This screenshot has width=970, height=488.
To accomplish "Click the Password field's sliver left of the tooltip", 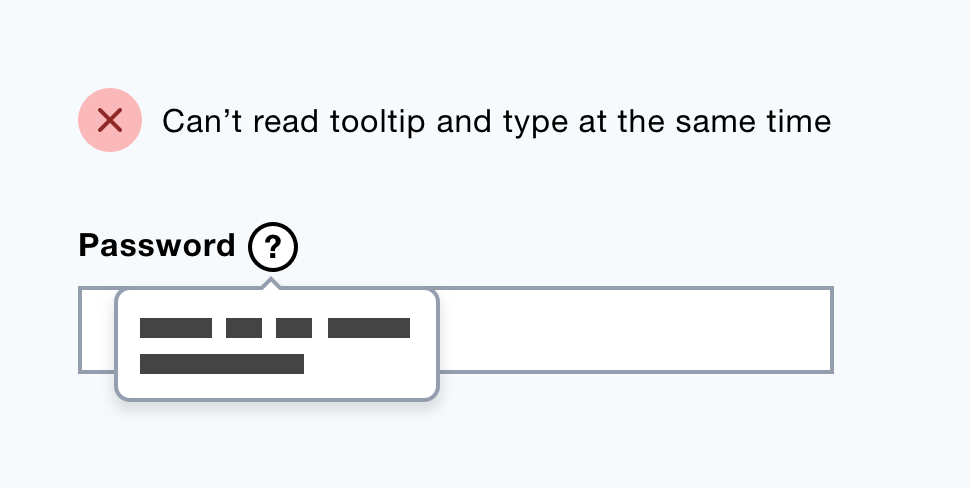I will click(97, 331).
